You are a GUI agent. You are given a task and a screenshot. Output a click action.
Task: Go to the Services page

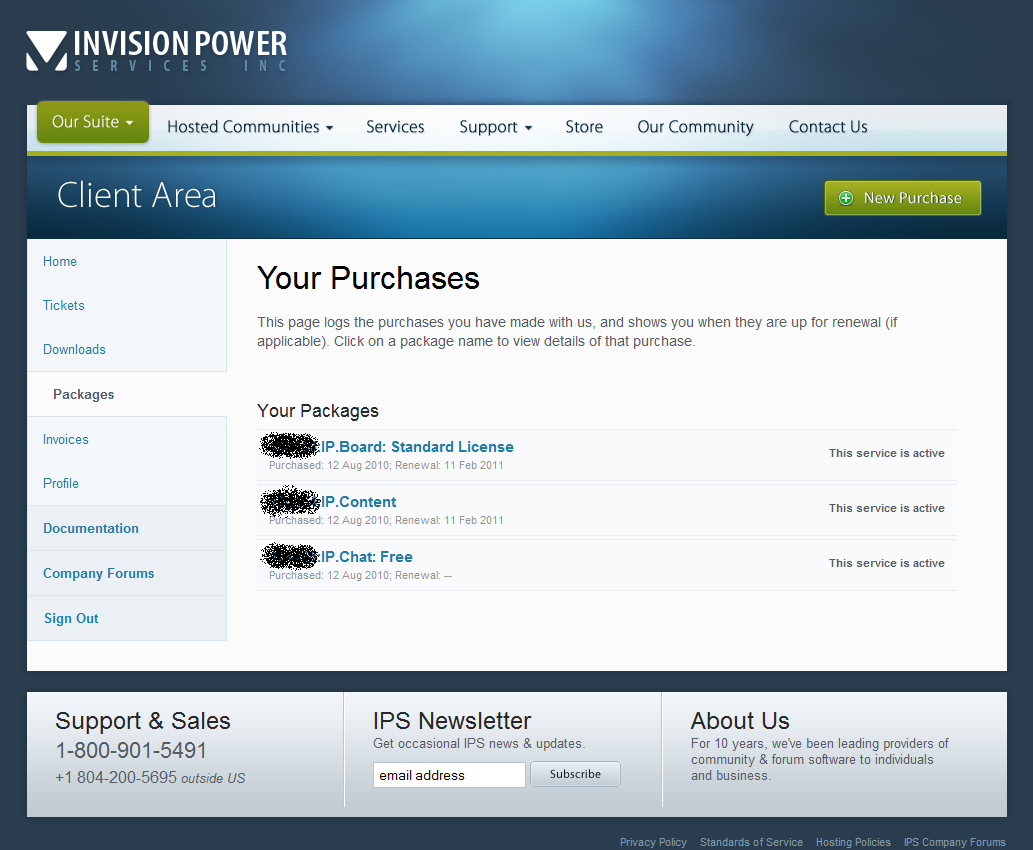pyautogui.click(x=395, y=127)
